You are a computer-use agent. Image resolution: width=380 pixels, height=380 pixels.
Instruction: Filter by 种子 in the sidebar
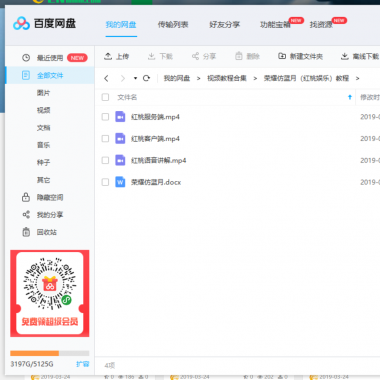click(x=43, y=162)
